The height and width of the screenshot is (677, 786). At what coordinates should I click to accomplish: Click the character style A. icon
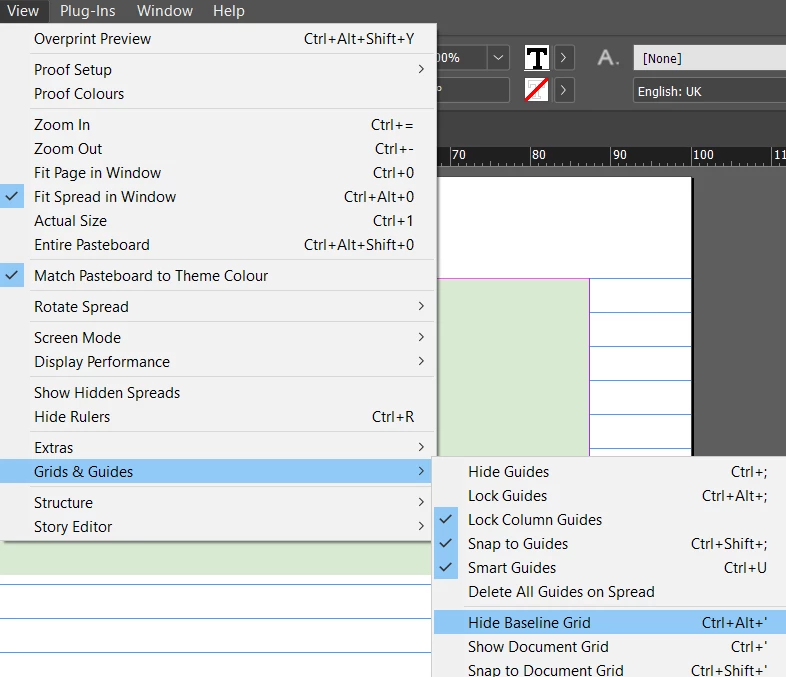[608, 58]
